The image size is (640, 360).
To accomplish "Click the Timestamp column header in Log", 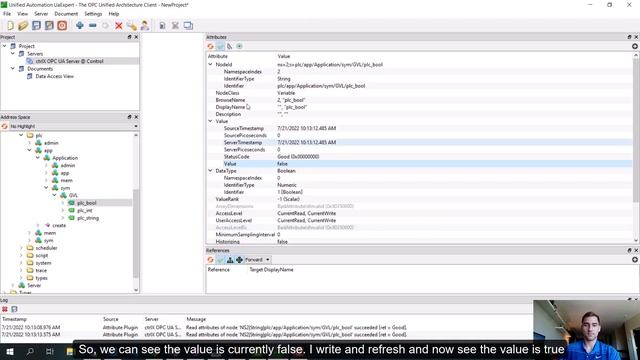I will point(14,319).
